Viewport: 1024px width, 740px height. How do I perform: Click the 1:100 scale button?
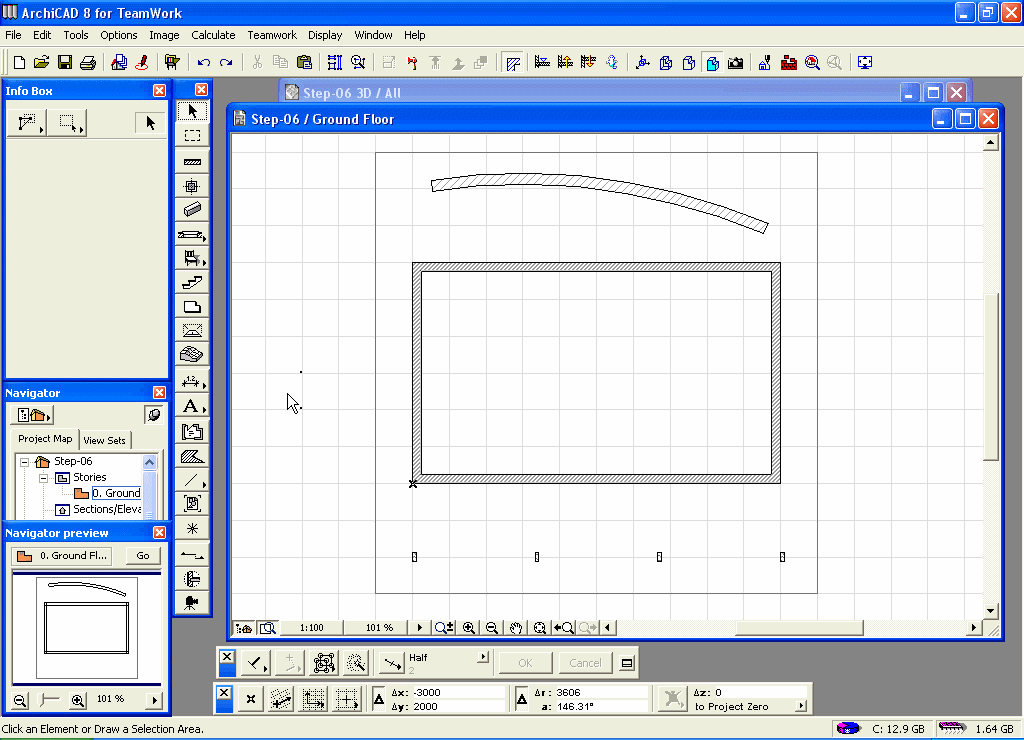click(311, 628)
